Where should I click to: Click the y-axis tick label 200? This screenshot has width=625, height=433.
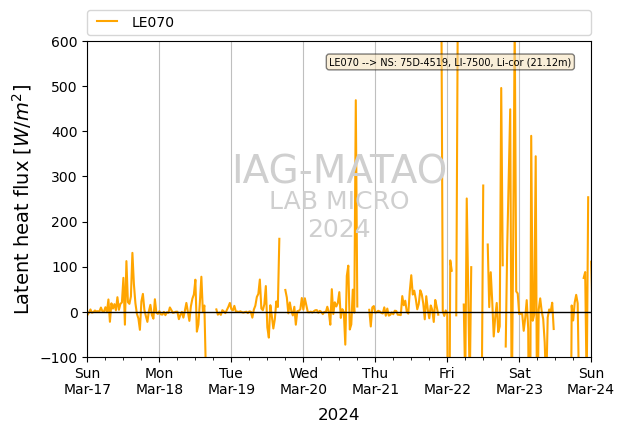point(64,222)
